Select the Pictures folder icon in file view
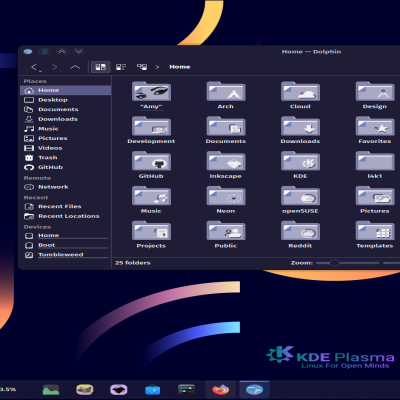This screenshot has width=400, height=400. (x=375, y=196)
